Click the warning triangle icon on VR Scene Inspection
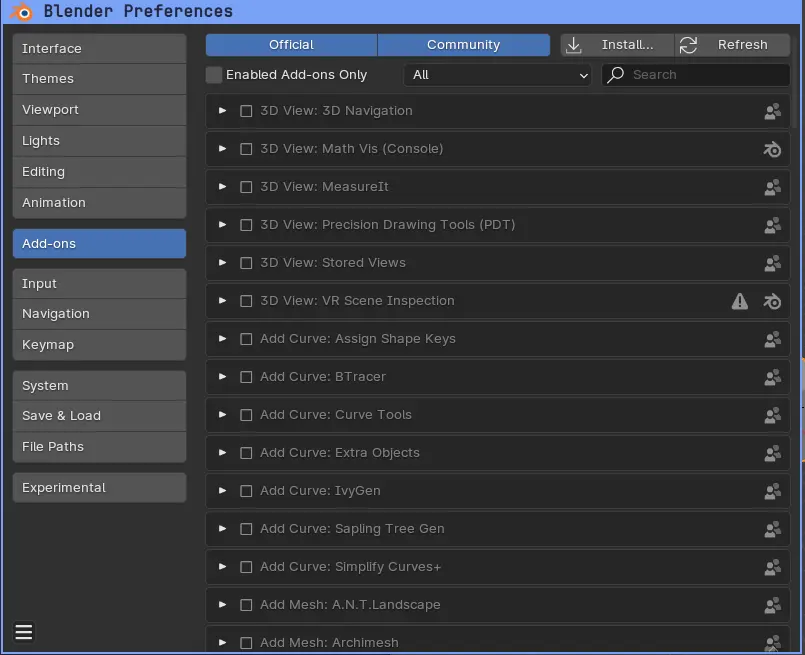Image resolution: width=805 pixels, height=655 pixels. (x=740, y=301)
